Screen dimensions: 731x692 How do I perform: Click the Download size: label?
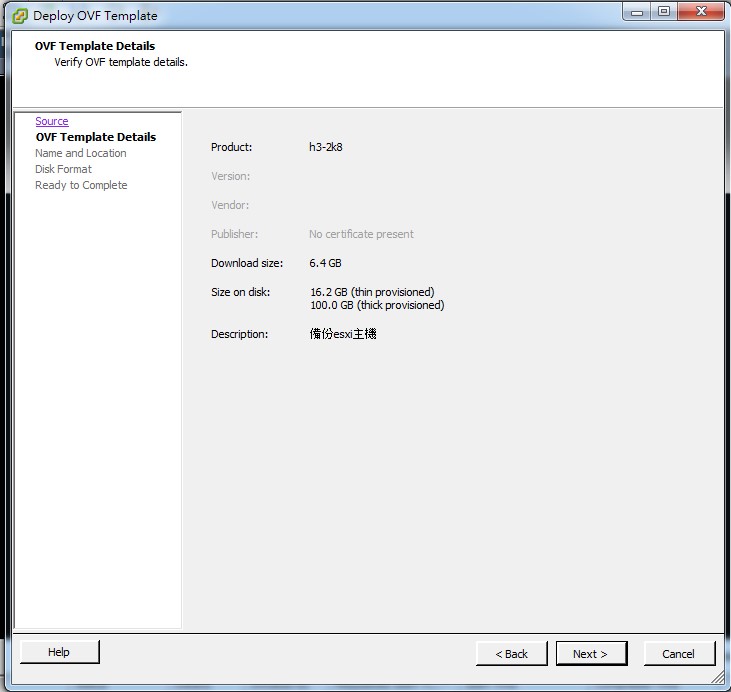247,263
